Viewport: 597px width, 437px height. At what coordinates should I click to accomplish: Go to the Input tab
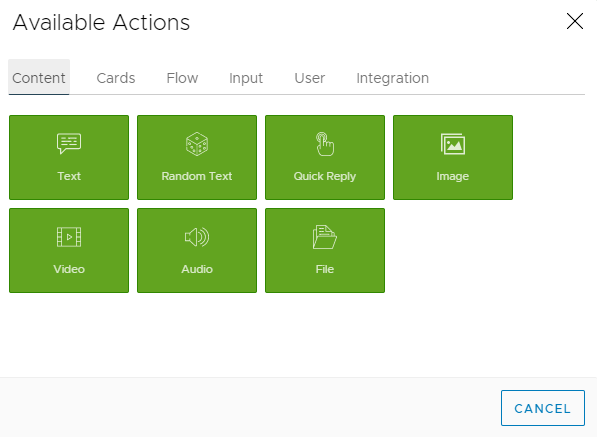click(246, 78)
